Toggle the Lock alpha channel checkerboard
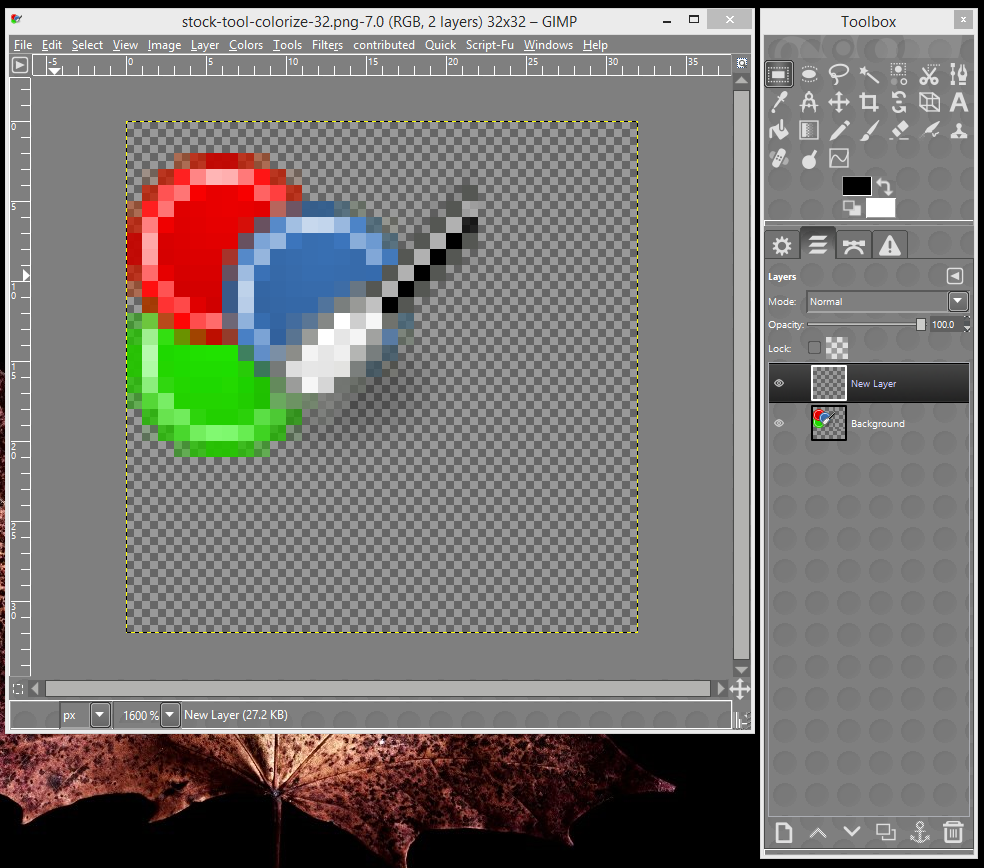This screenshot has width=984, height=868. pos(837,348)
